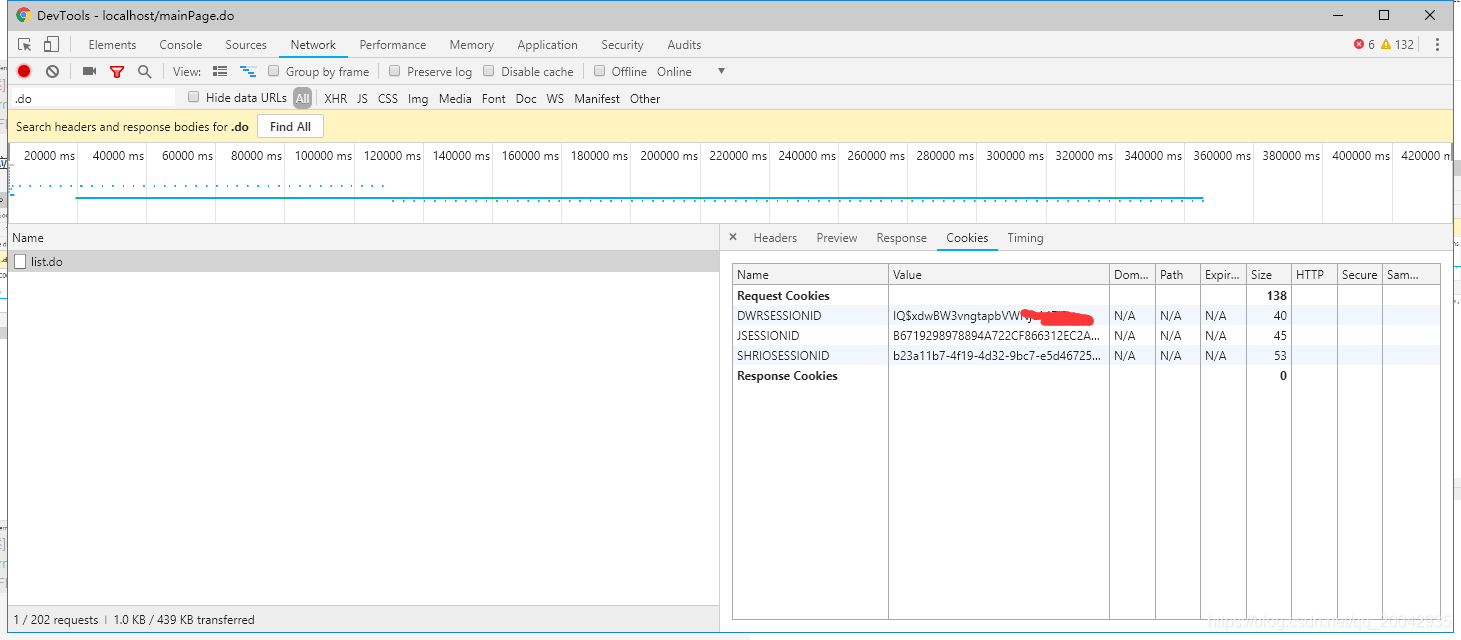1461x640 pixels.
Task: Stop recording network log
Action: 24,72
